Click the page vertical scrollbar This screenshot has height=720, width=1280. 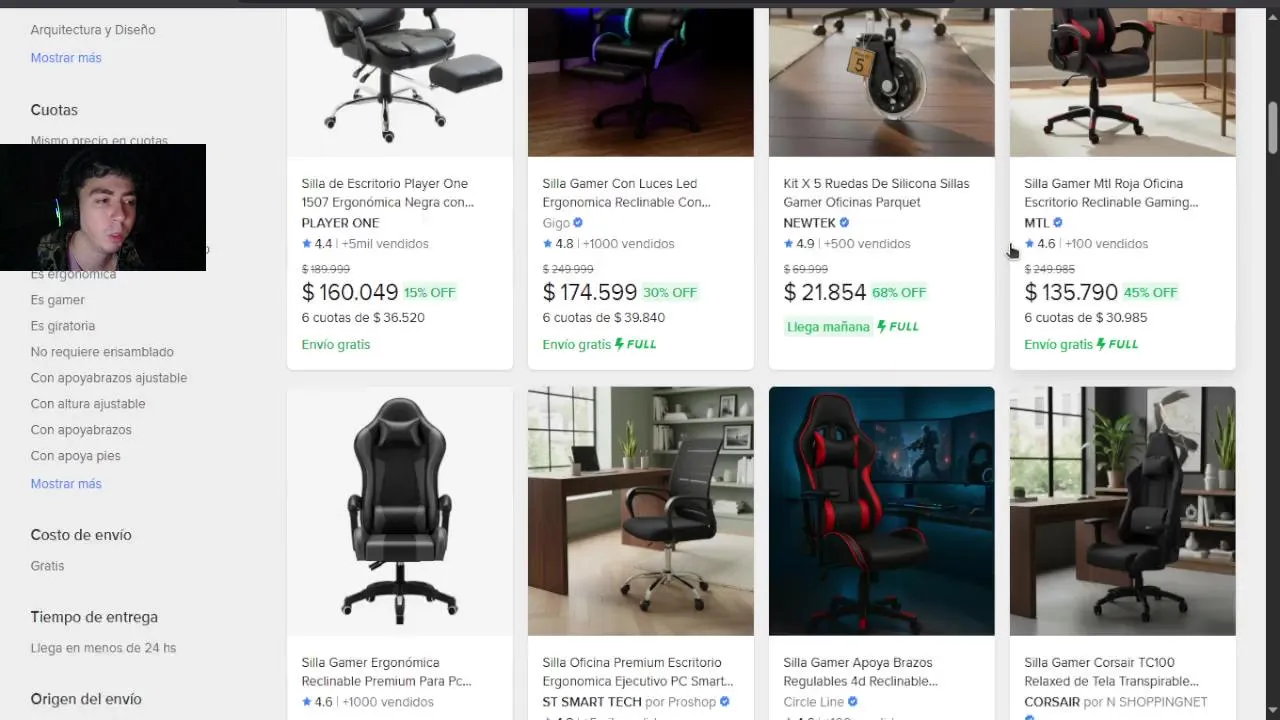click(1273, 128)
